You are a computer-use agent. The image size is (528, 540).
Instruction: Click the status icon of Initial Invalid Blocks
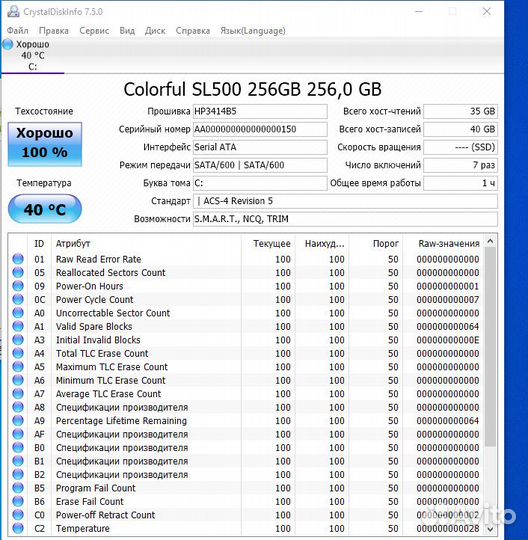pos(18,340)
